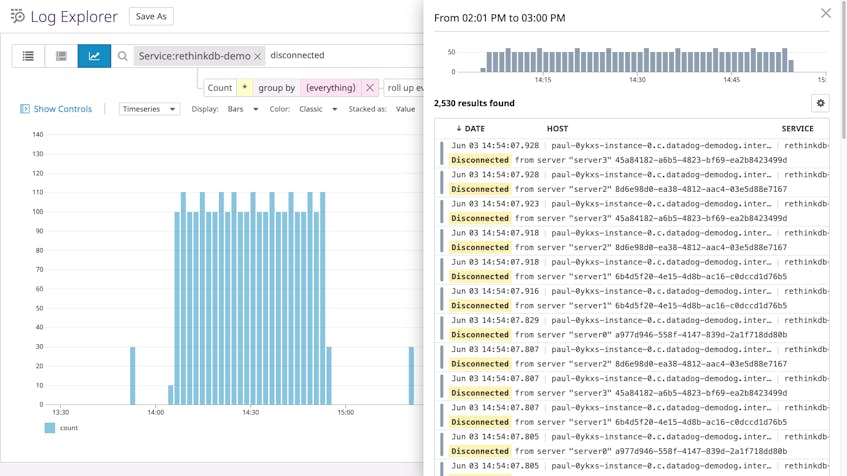Image resolution: width=847 pixels, height=476 pixels.
Task: Click the '2,530 results found' text
Action: click(474, 103)
